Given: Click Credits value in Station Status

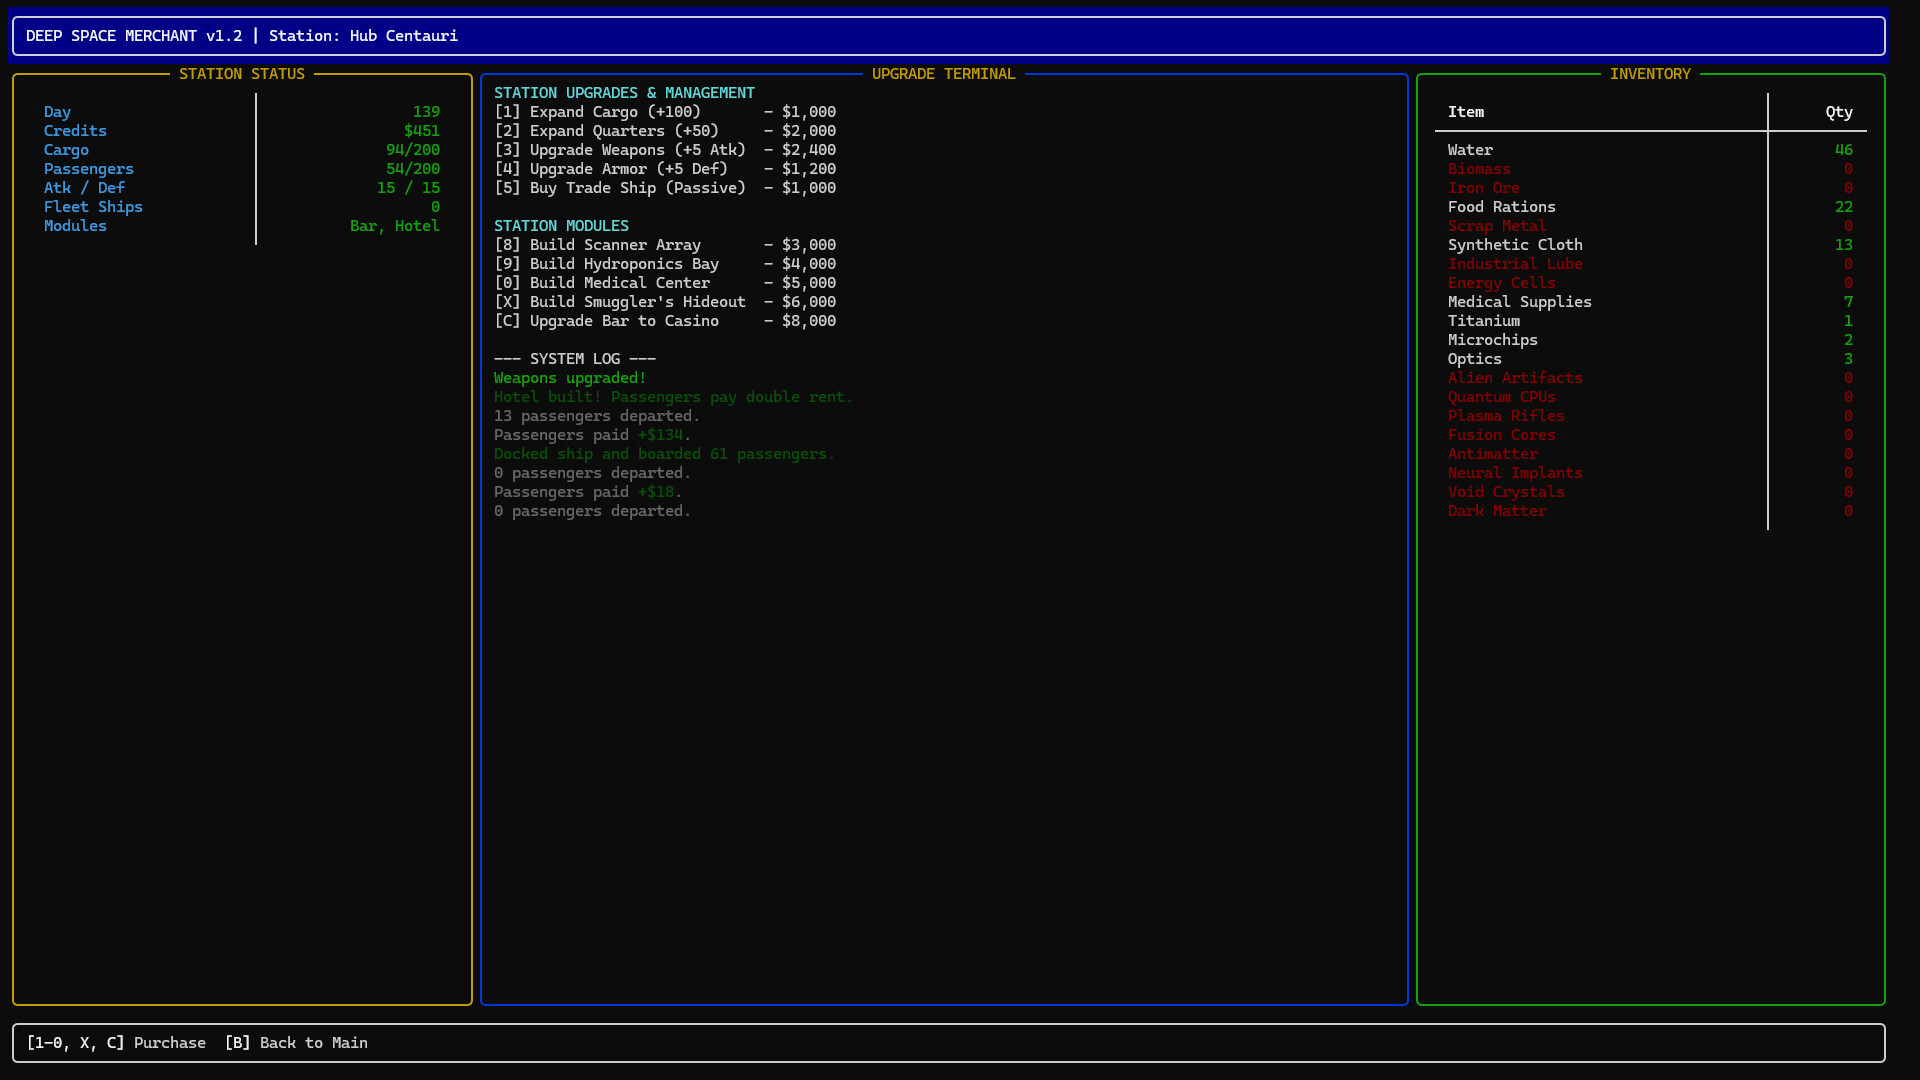Looking at the screenshot, I should point(421,131).
